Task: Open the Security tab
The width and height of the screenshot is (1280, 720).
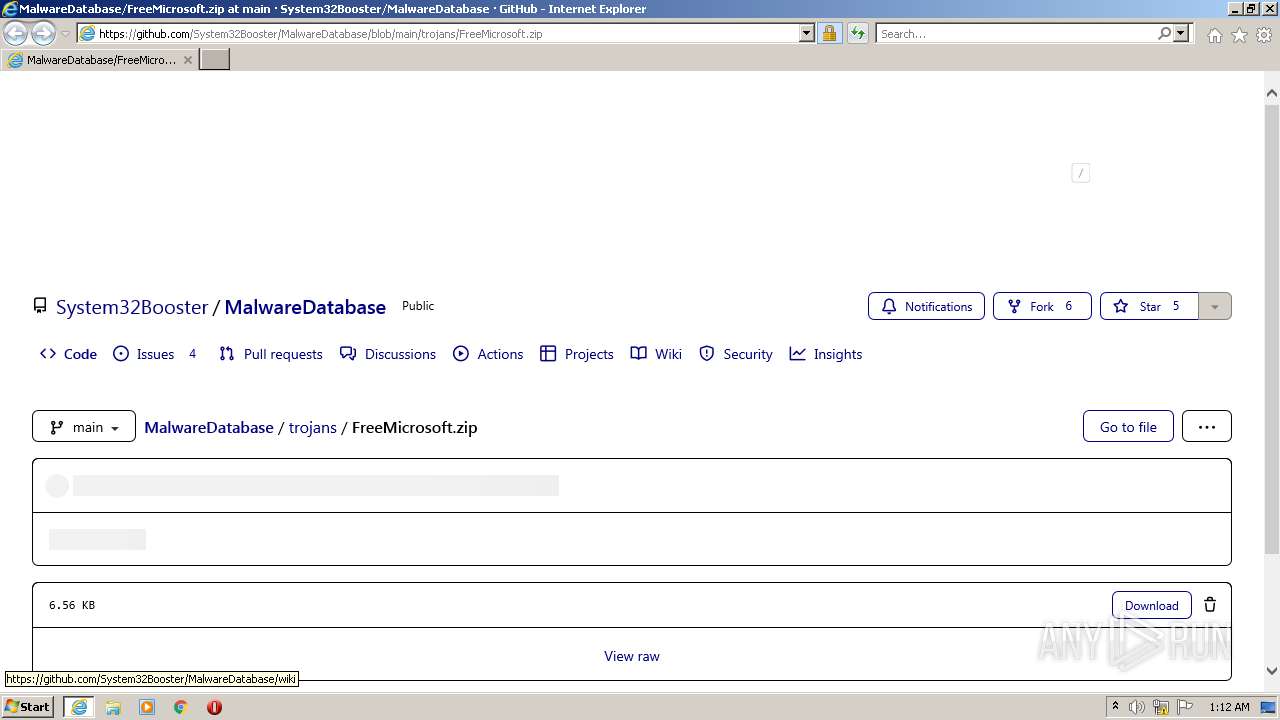Action: coord(736,354)
